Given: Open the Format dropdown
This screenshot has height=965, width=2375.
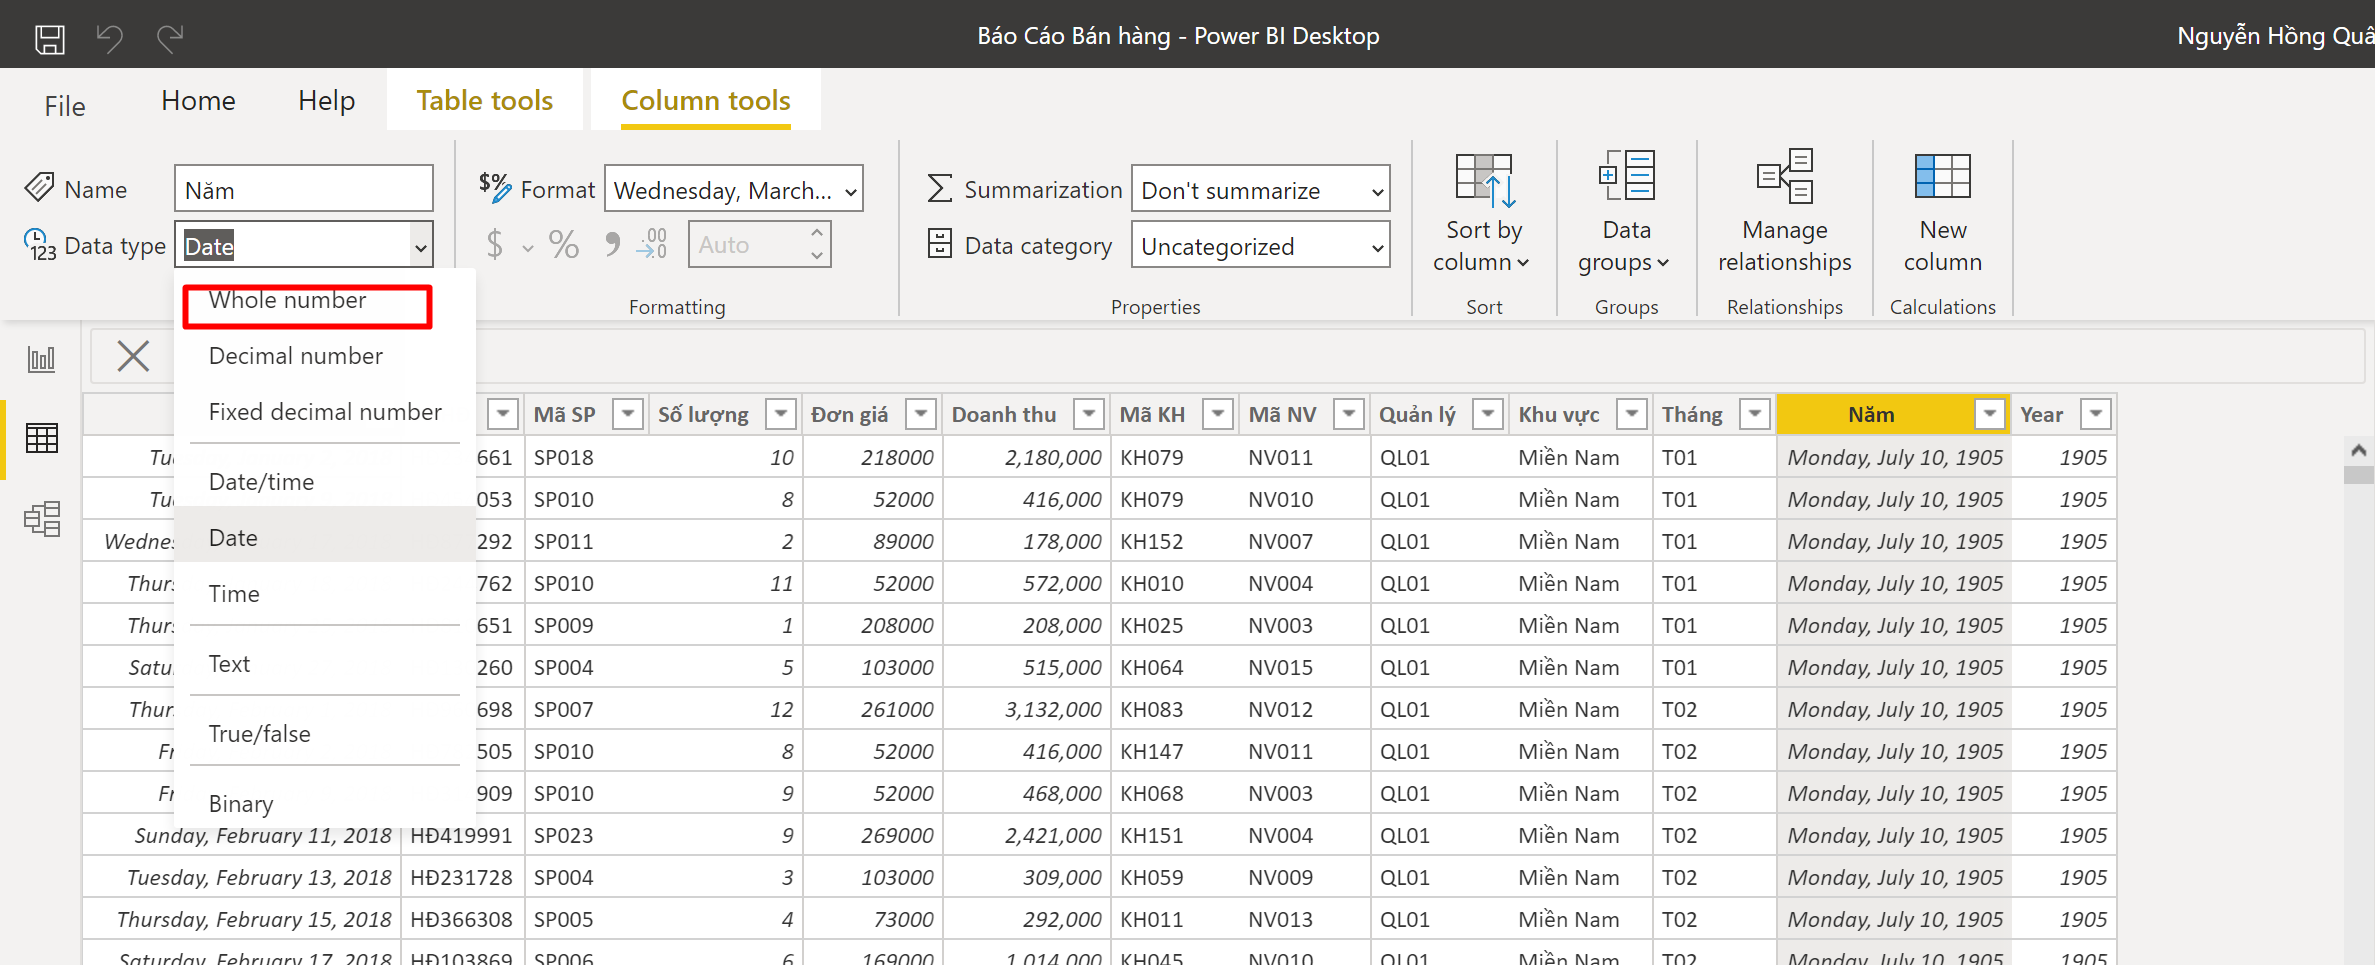Looking at the screenshot, I should click(x=734, y=189).
